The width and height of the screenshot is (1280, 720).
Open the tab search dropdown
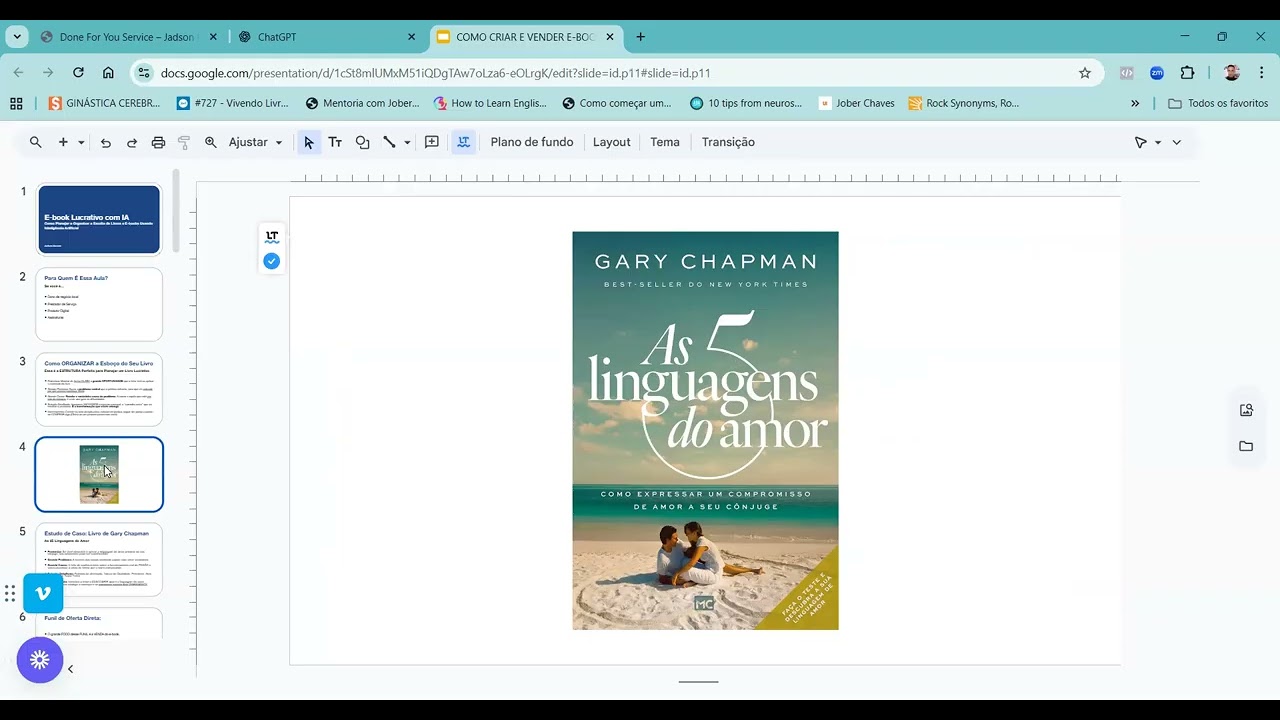17,37
